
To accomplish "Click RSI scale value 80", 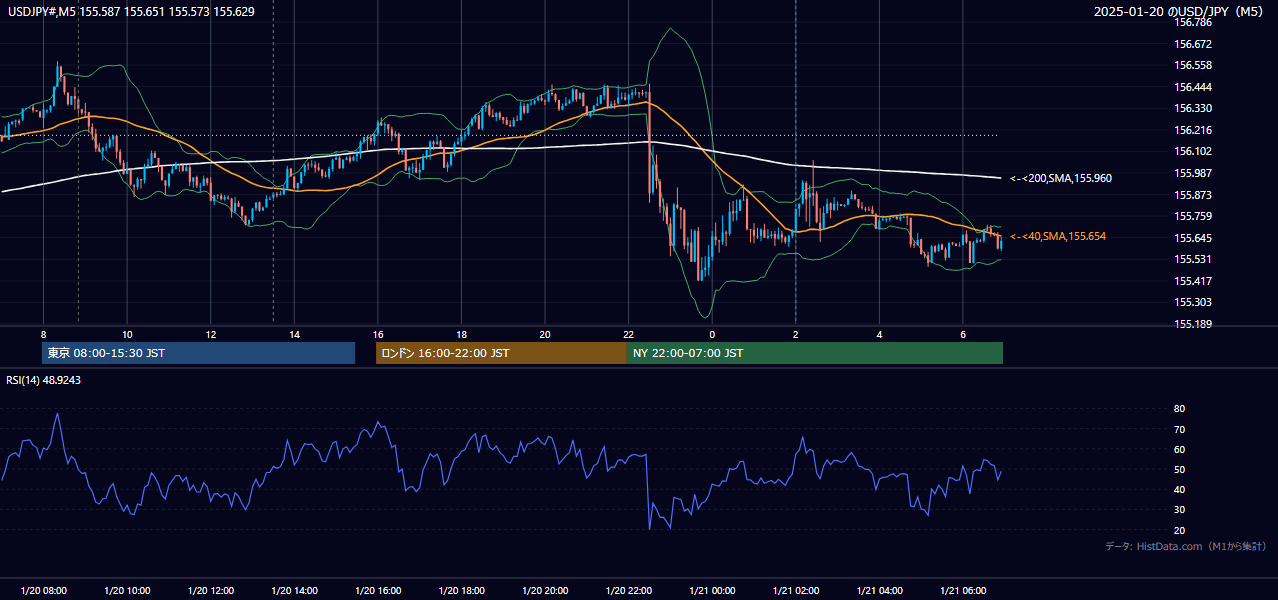I will [x=1179, y=409].
